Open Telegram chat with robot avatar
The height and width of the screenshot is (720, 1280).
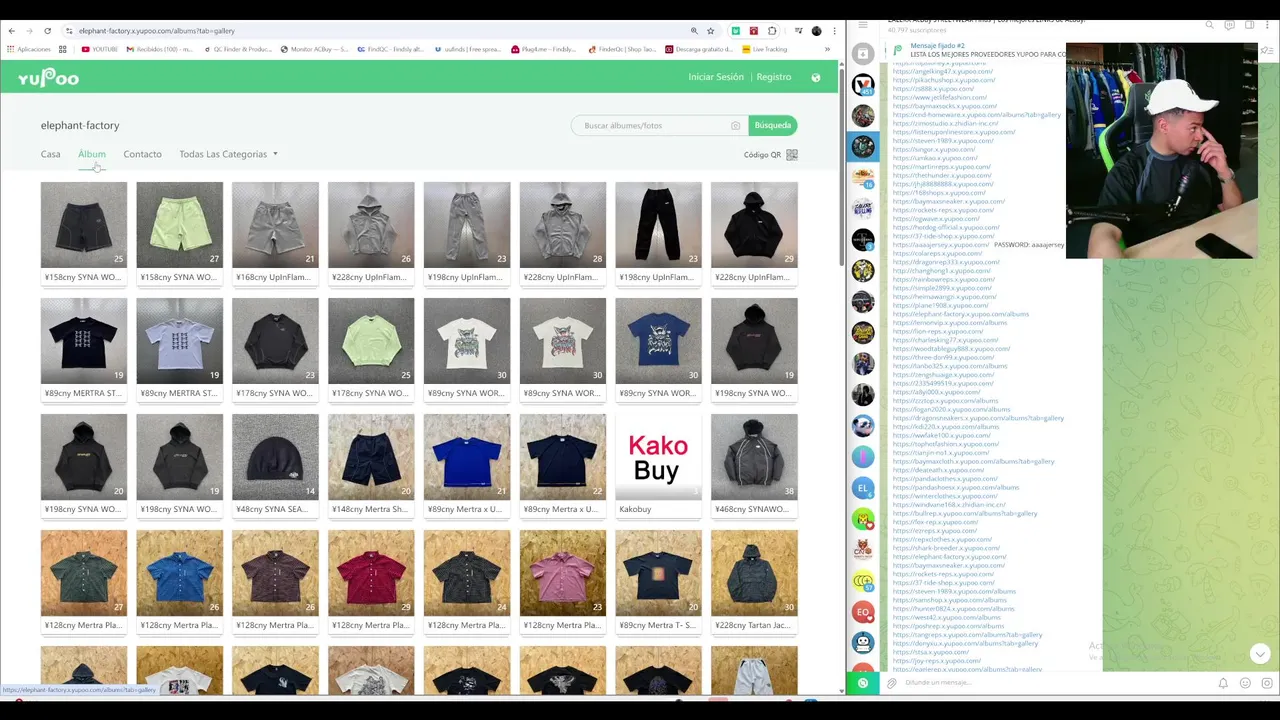click(x=863, y=643)
